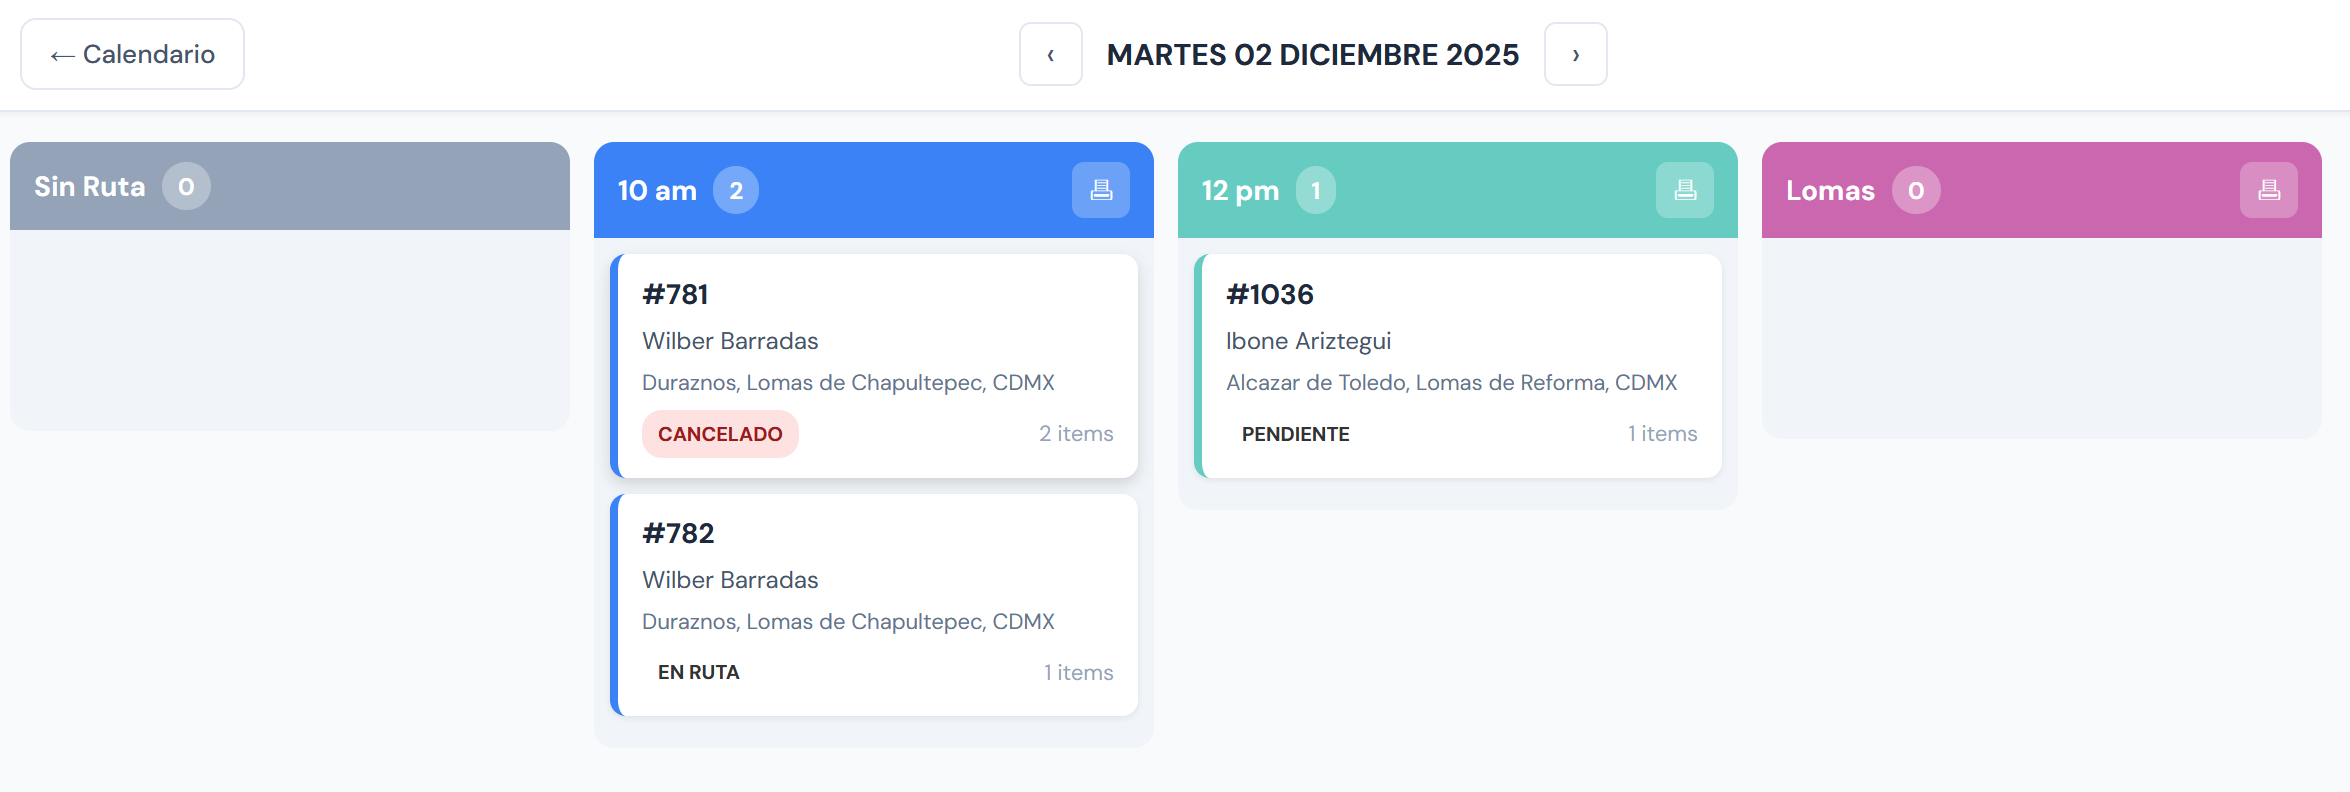The height and width of the screenshot is (792, 2350).
Task: Click the EN RUTA status label
Action: pyautogui.click(x=698, y=673)
